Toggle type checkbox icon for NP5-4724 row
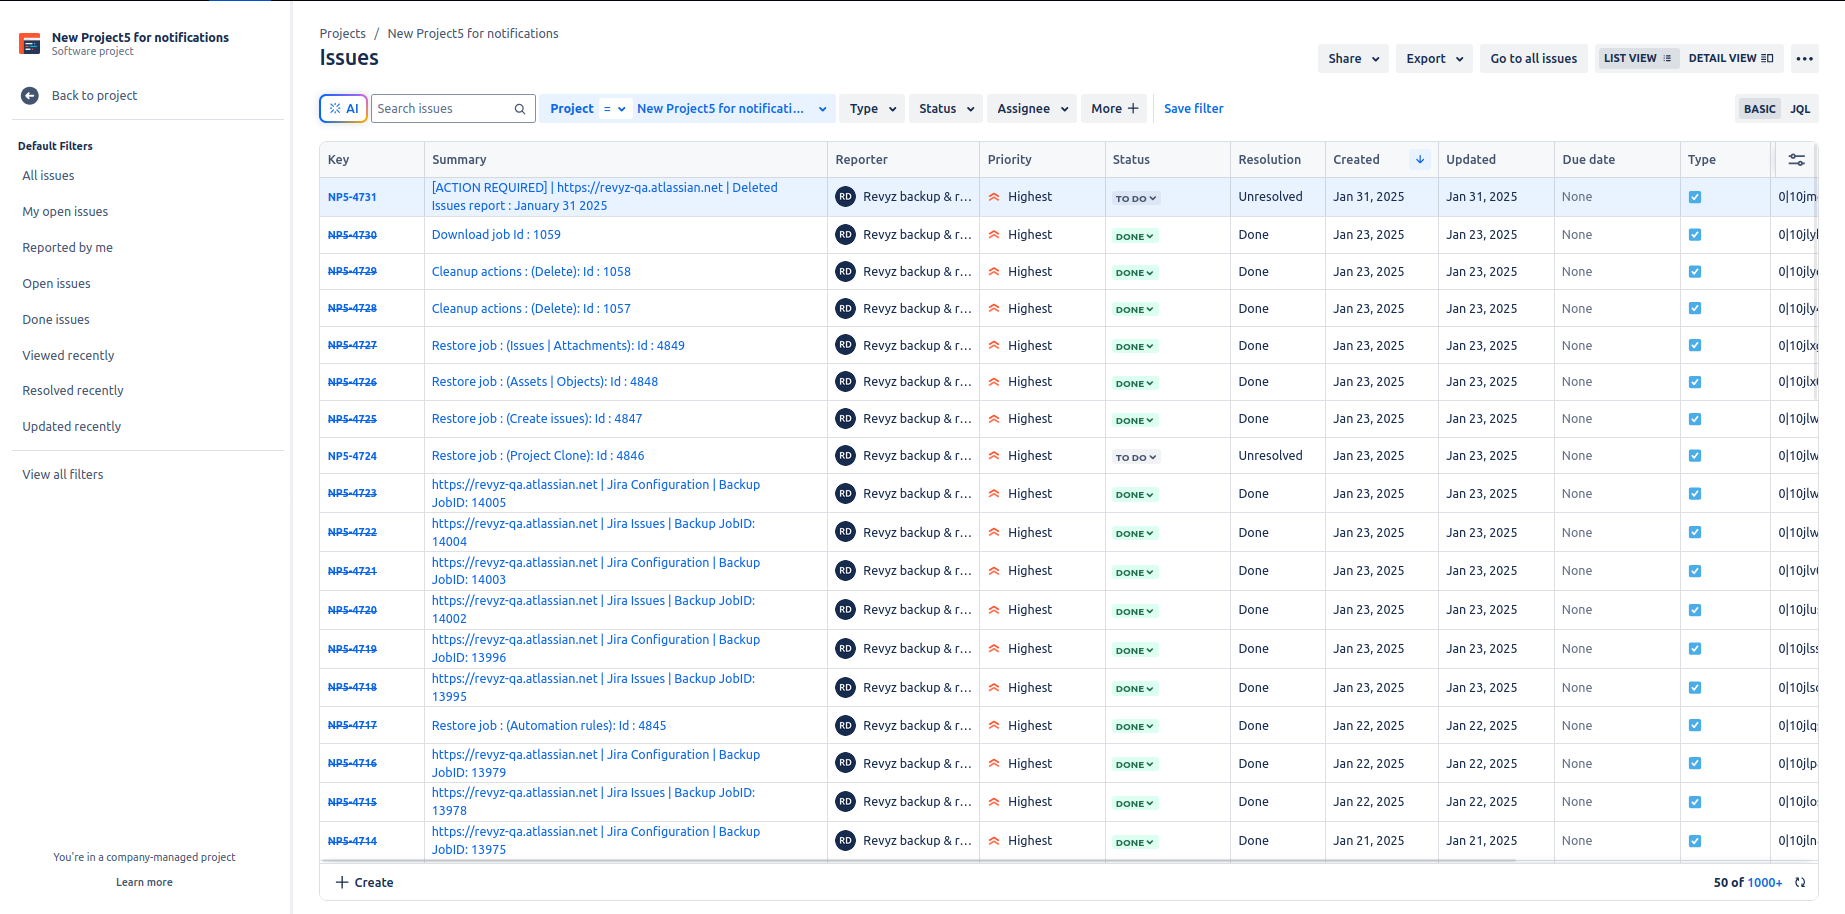Image resolution: width=1845 pixels, height=914 pixels. pyautogui.click(x=1695, y=456)
